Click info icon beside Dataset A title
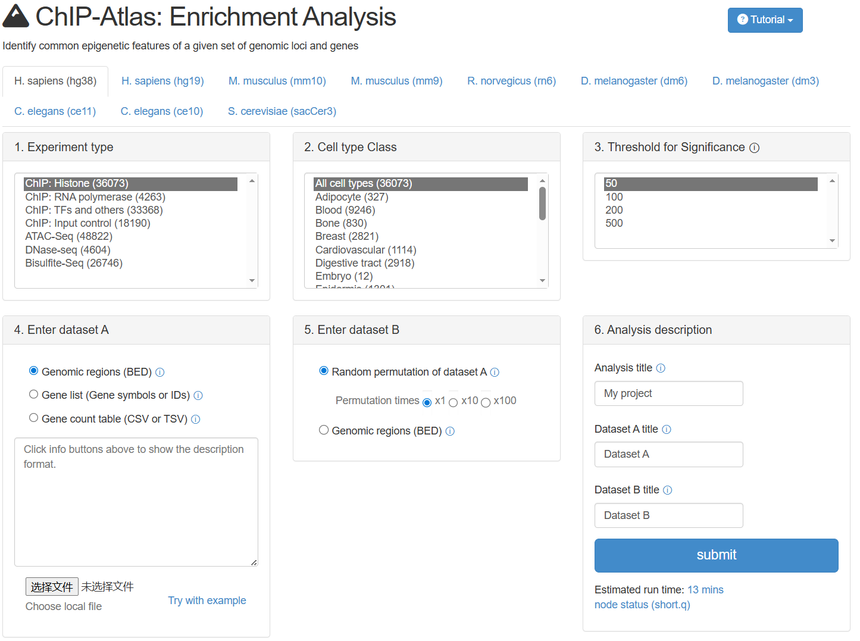The height and width of the screenshot is (641, 860). [x=667, y=429]
